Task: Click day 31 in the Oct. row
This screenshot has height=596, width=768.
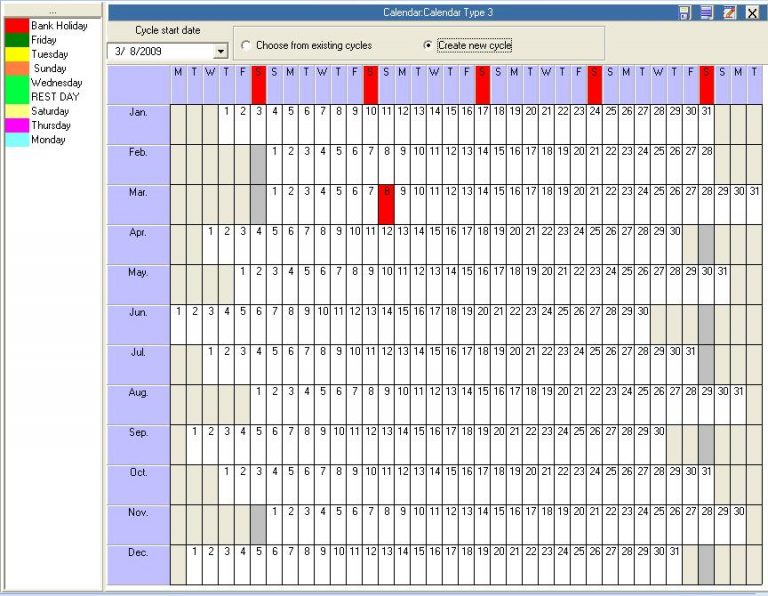Action: (x=706, y=485)
